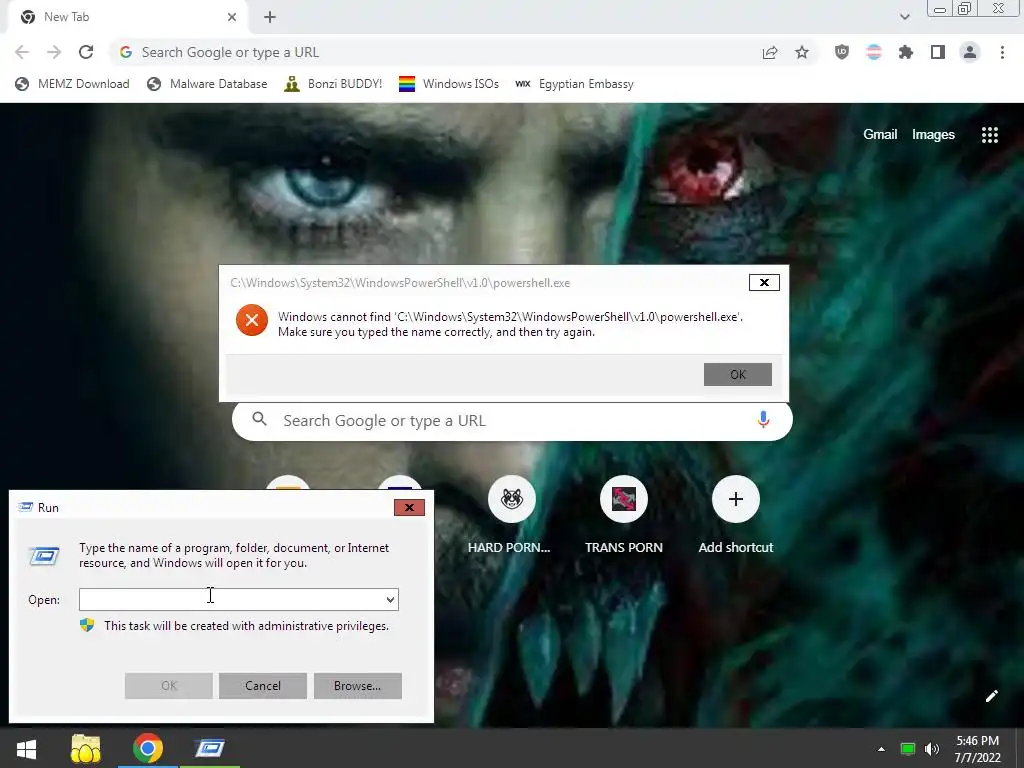This screenshot has width=1024, height=768.
Task: Click the search magnifier icon
Action: (259, 419)
